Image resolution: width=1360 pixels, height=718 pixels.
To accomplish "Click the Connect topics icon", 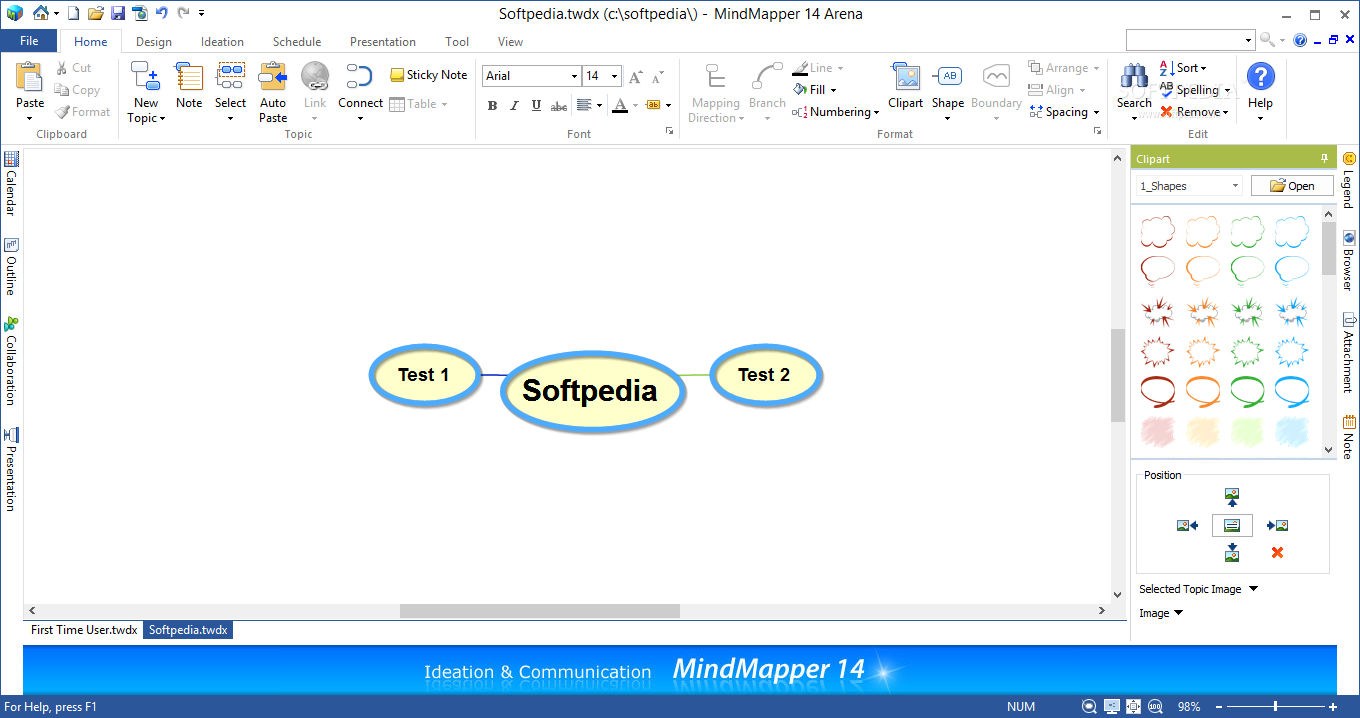I will [360, 77].
